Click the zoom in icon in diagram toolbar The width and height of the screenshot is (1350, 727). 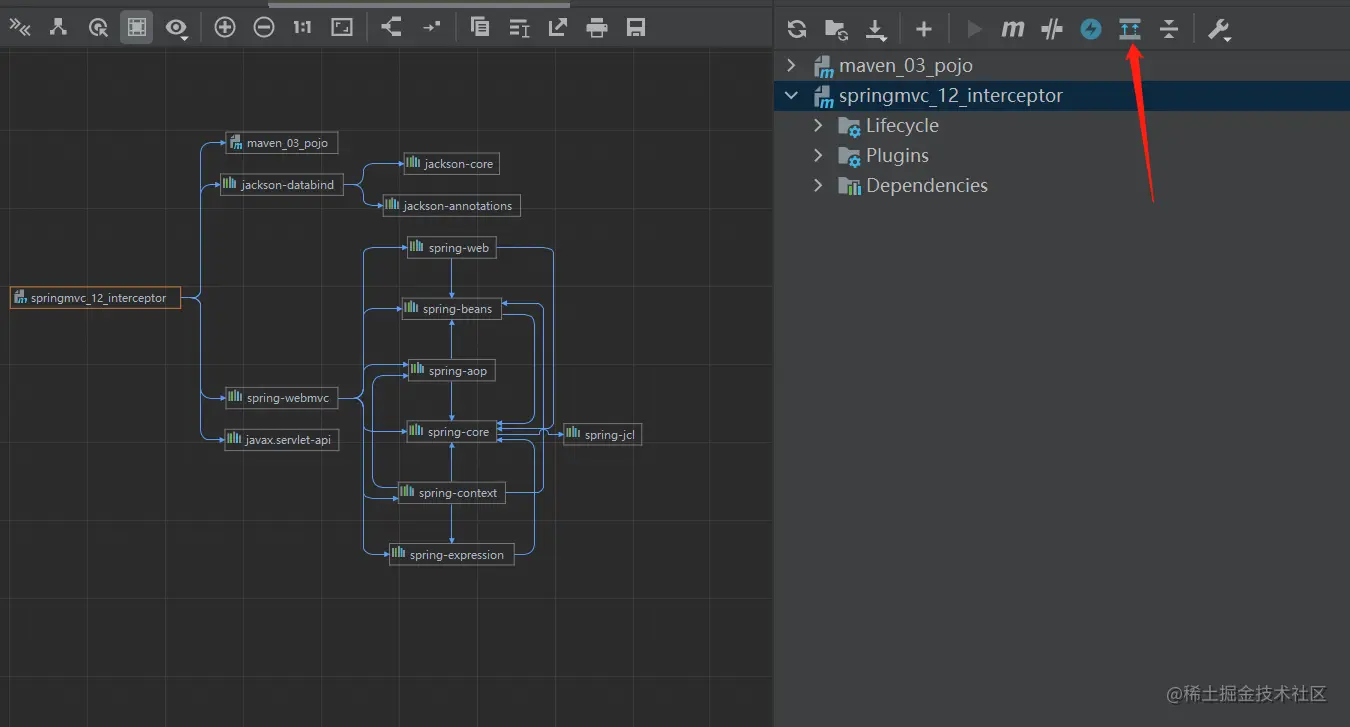pyautogui.click(x=225, y=28)
